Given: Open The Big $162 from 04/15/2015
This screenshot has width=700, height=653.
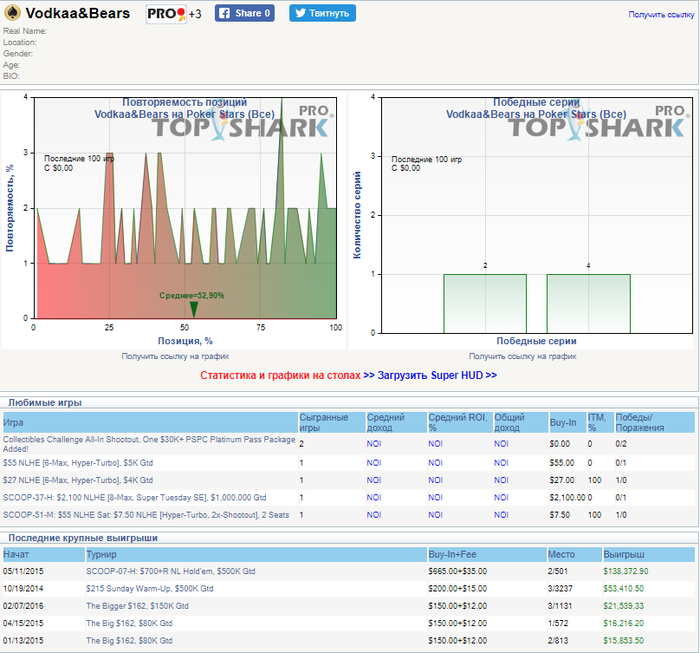Looking at the screenshot, I should click(129, 623).
